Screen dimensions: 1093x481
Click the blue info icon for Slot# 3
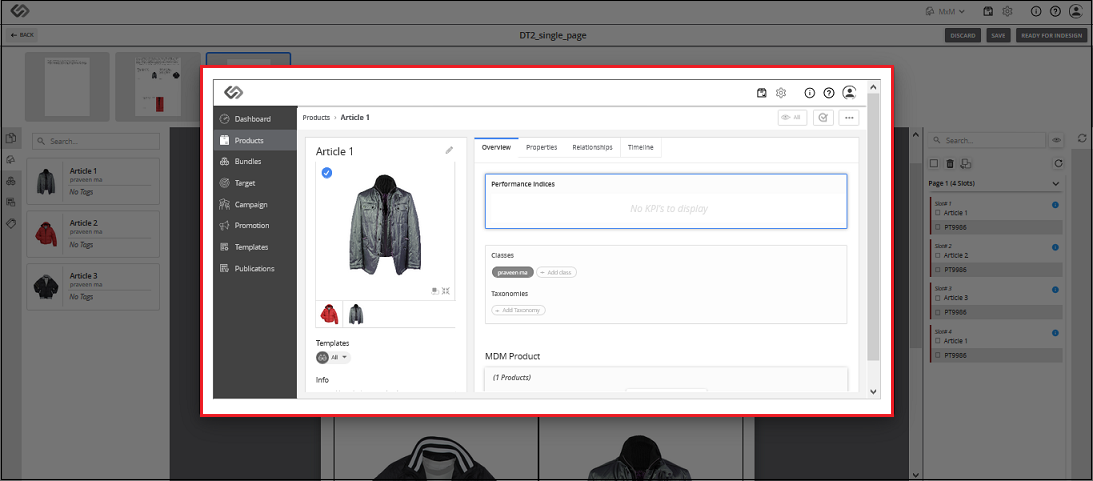[1055, 290]
